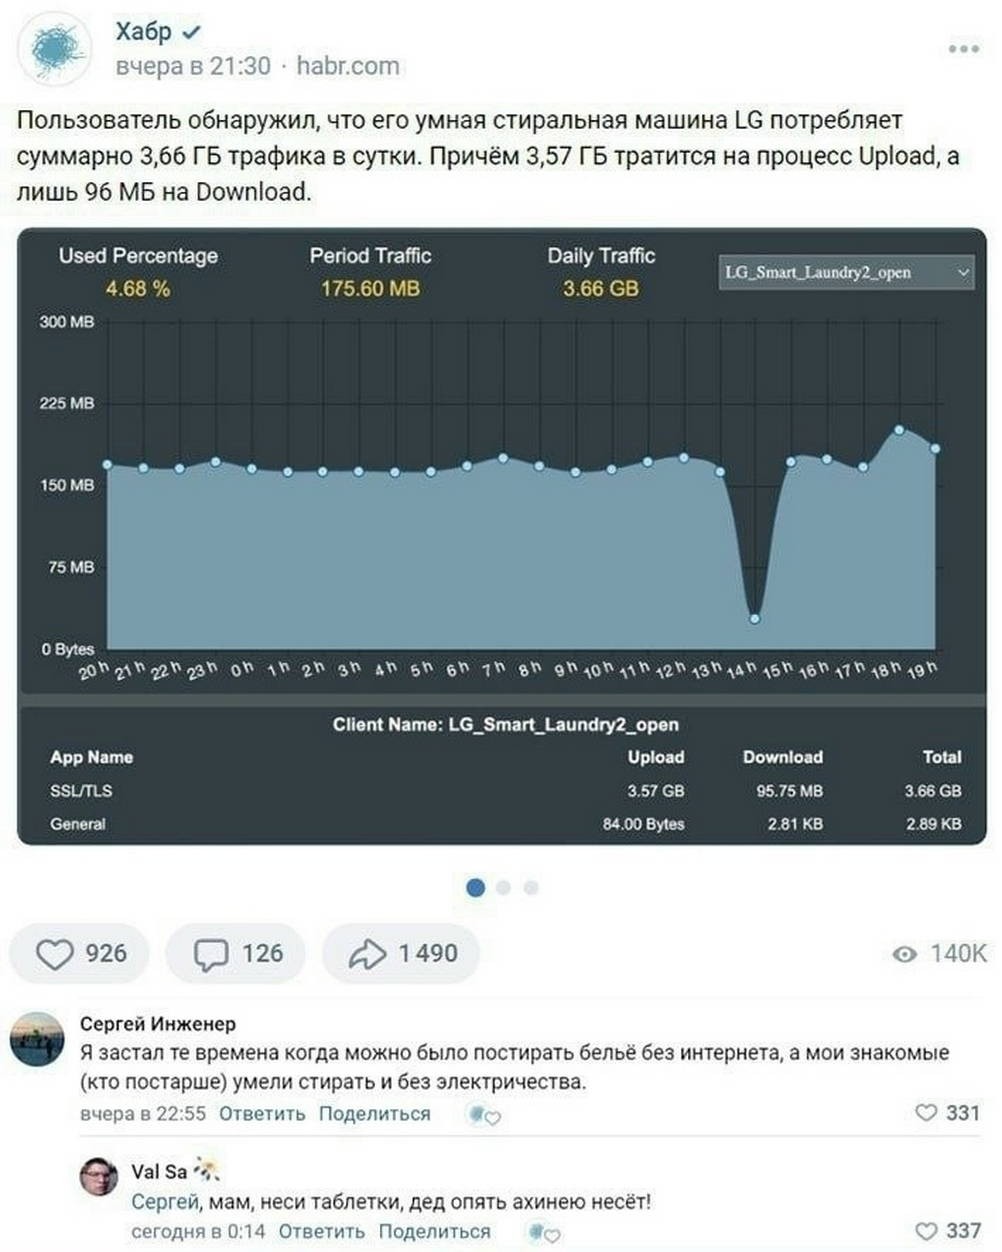This screenshot has width=1002, height=1252.
Task: Open the traffic chart image attachment
Action: pos(502,536)
